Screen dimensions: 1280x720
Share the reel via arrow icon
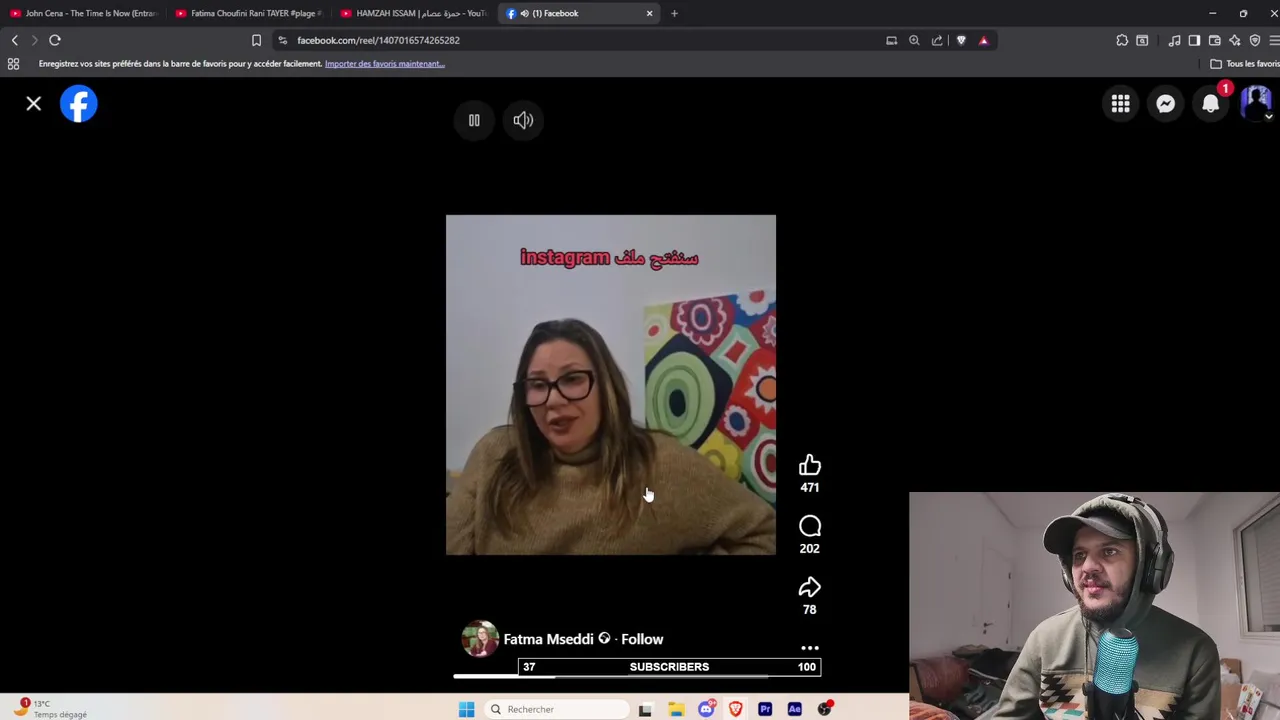tap(810, 587)
